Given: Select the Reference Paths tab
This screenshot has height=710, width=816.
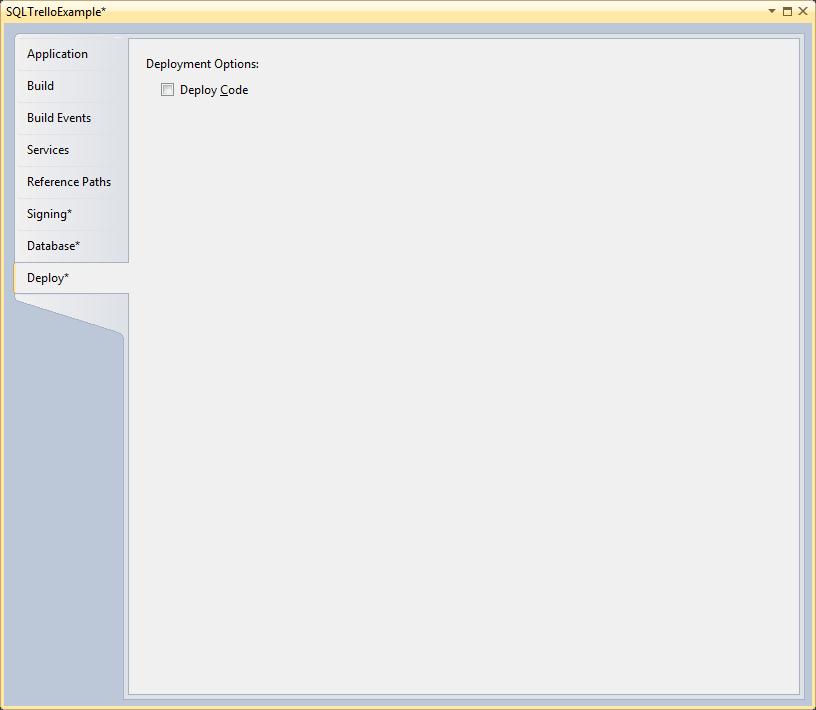Looking at the screenshot, I should click(71, 182).
